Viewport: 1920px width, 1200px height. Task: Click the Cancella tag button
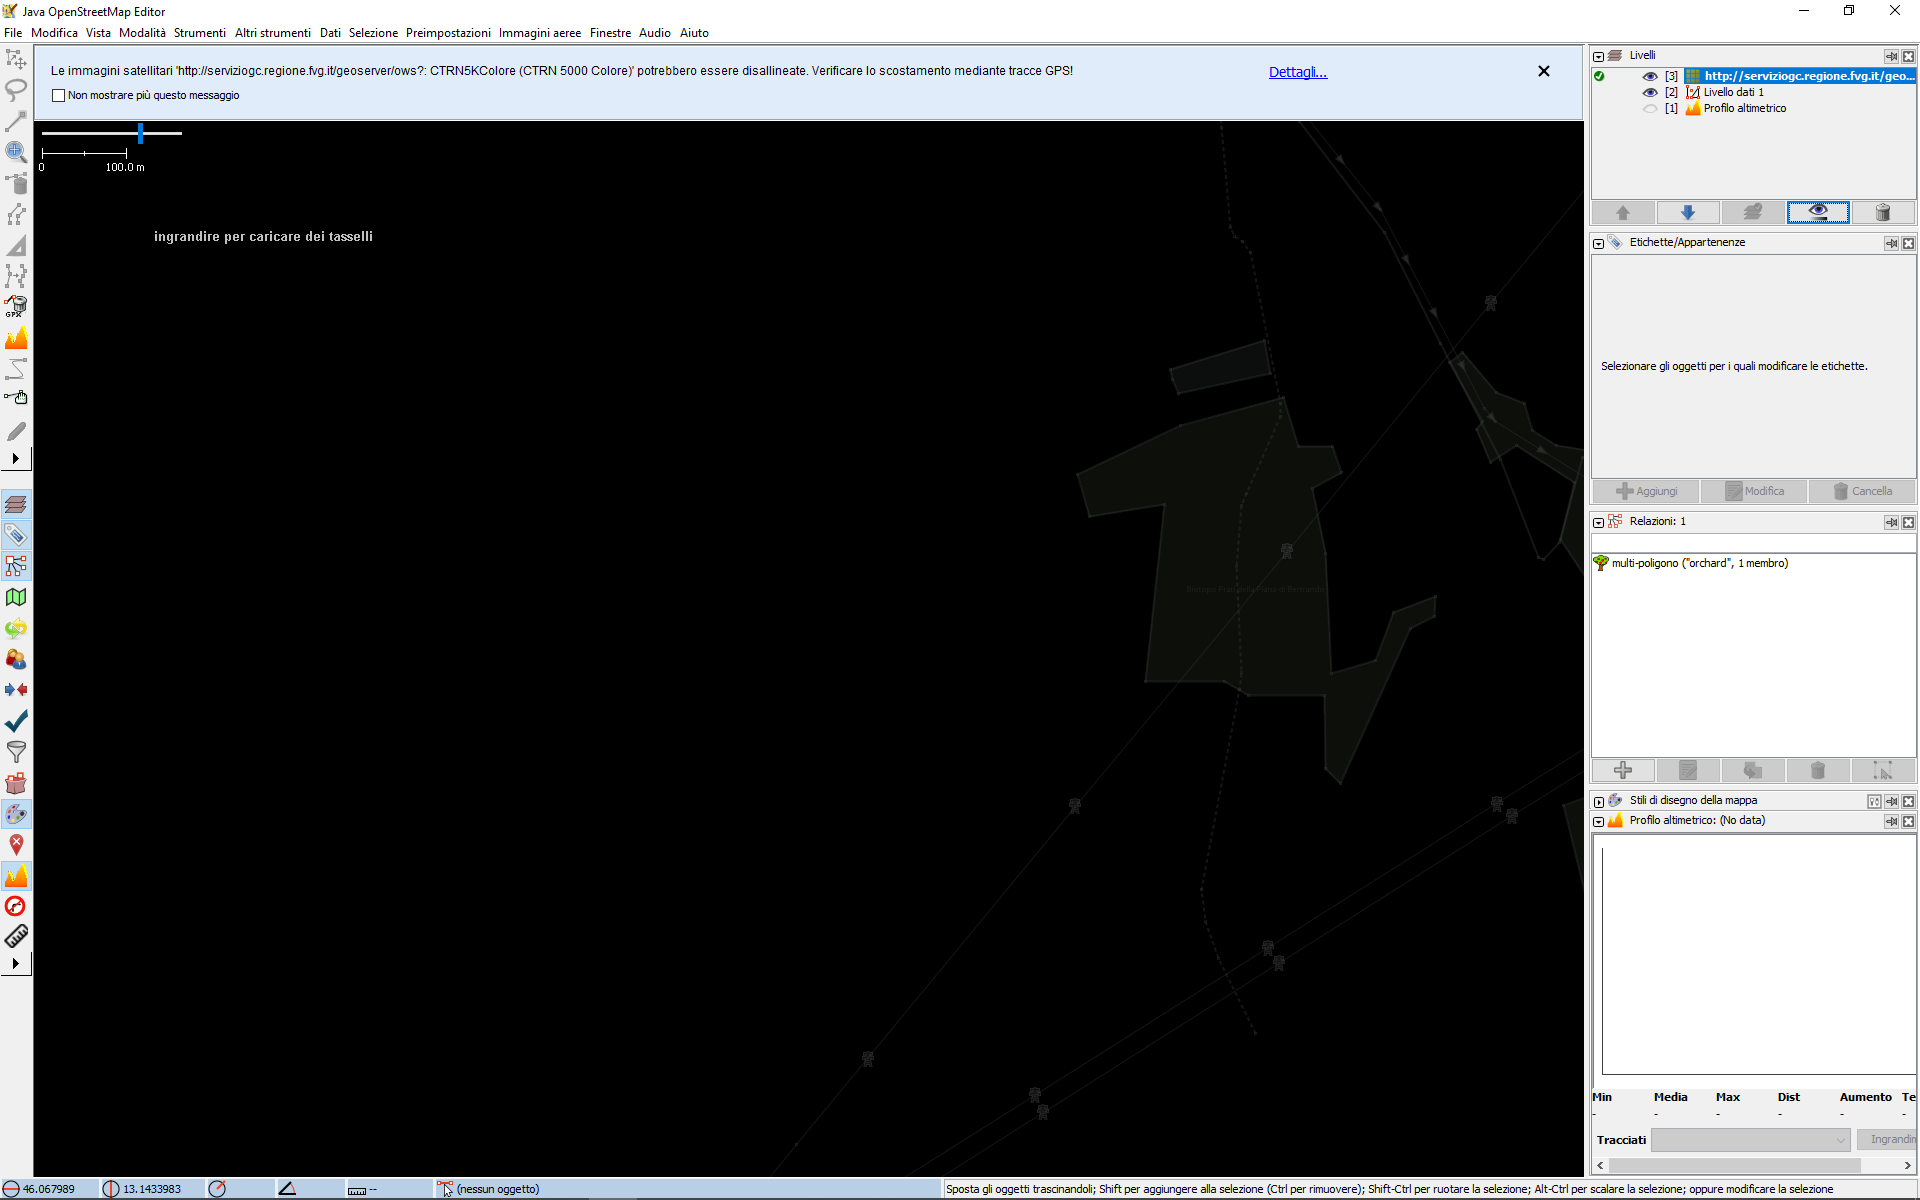coord(1862,491)
